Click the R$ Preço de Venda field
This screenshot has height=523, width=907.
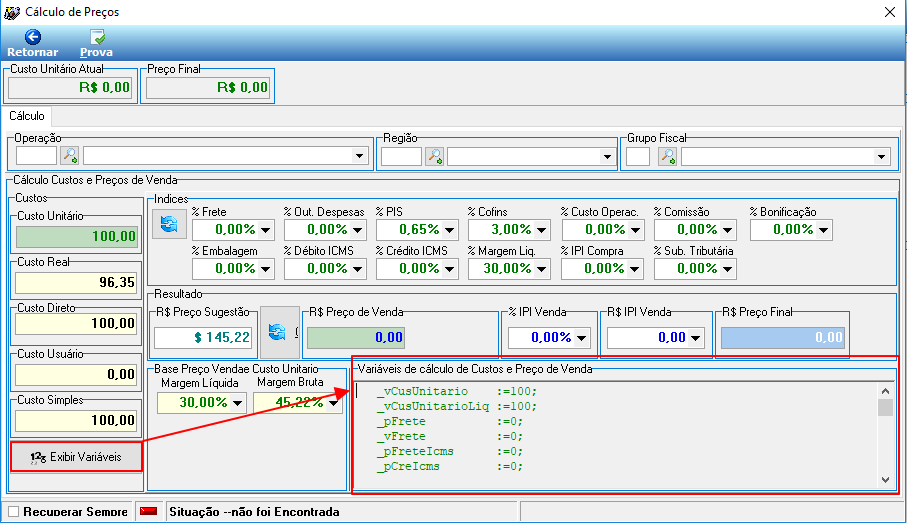(356, 337)
